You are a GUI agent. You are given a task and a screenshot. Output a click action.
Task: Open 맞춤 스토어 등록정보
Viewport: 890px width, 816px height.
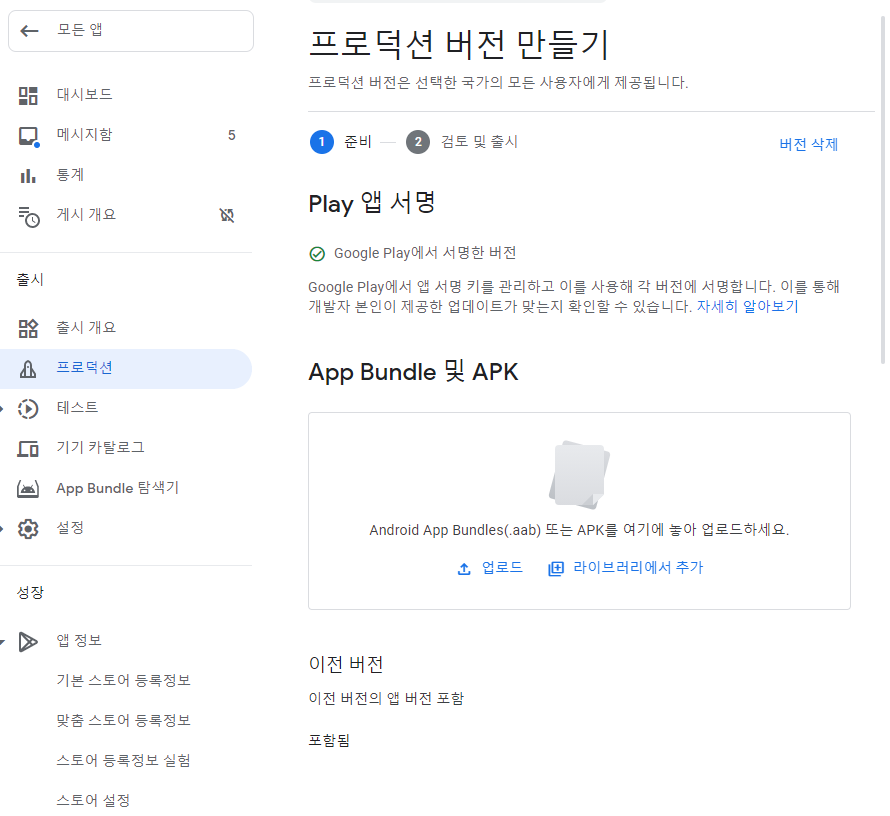pyautogui.click(x=123, y=721)
